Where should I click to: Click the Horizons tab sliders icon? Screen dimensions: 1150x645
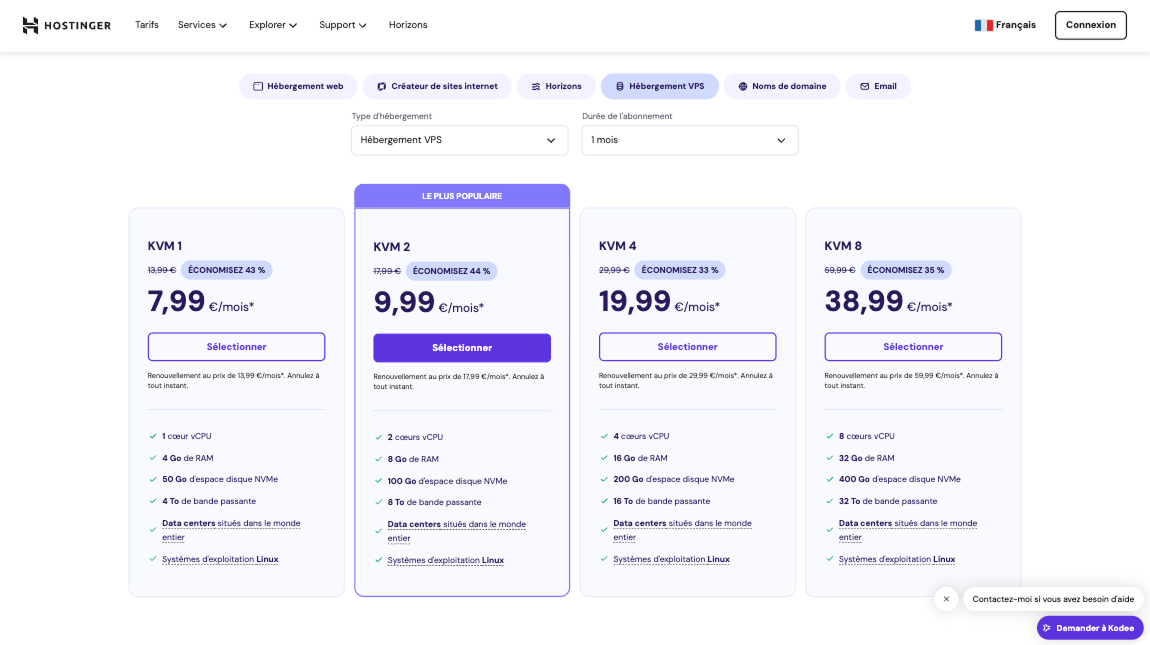[536, 87]
